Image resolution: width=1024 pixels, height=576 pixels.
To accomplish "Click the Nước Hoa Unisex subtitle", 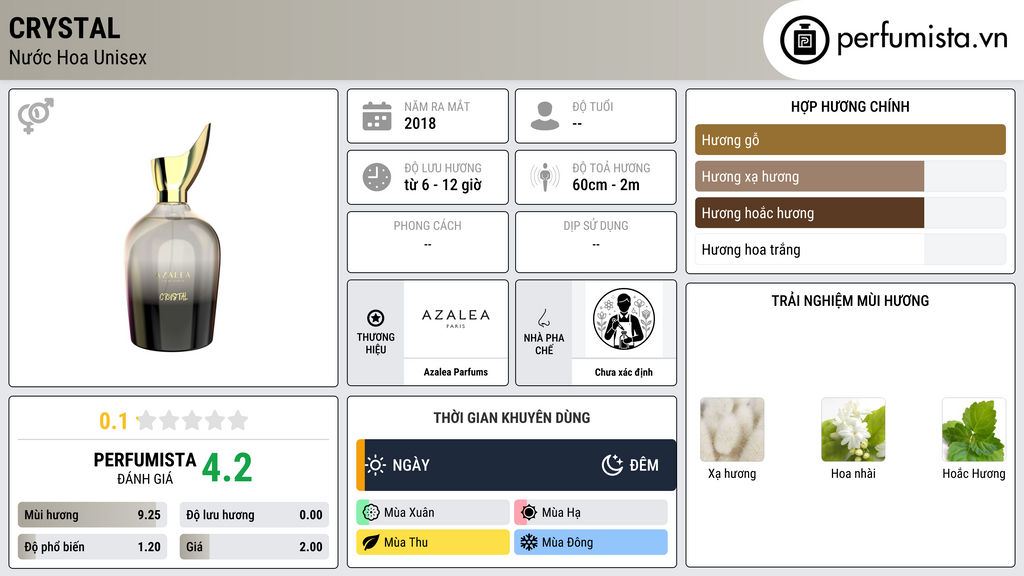I will click(78, 57).
